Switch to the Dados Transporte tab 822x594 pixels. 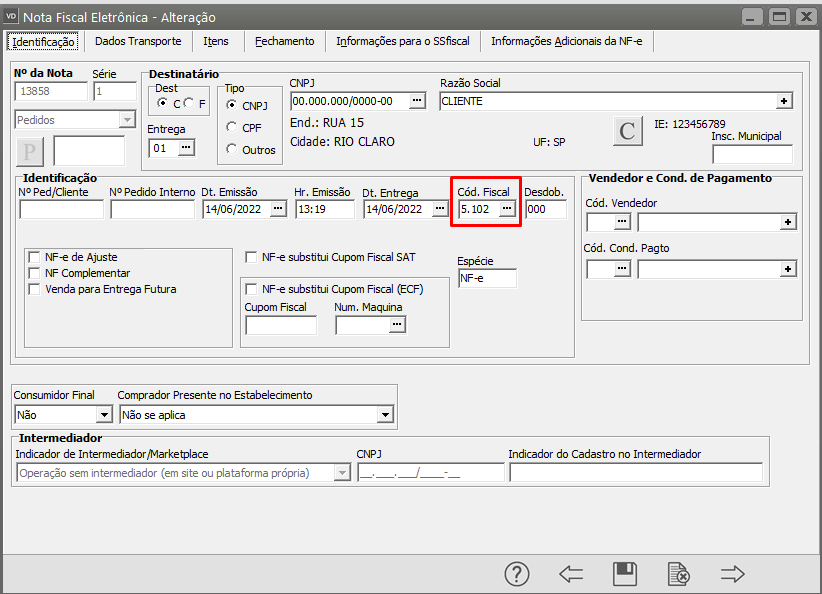[138, 41]
